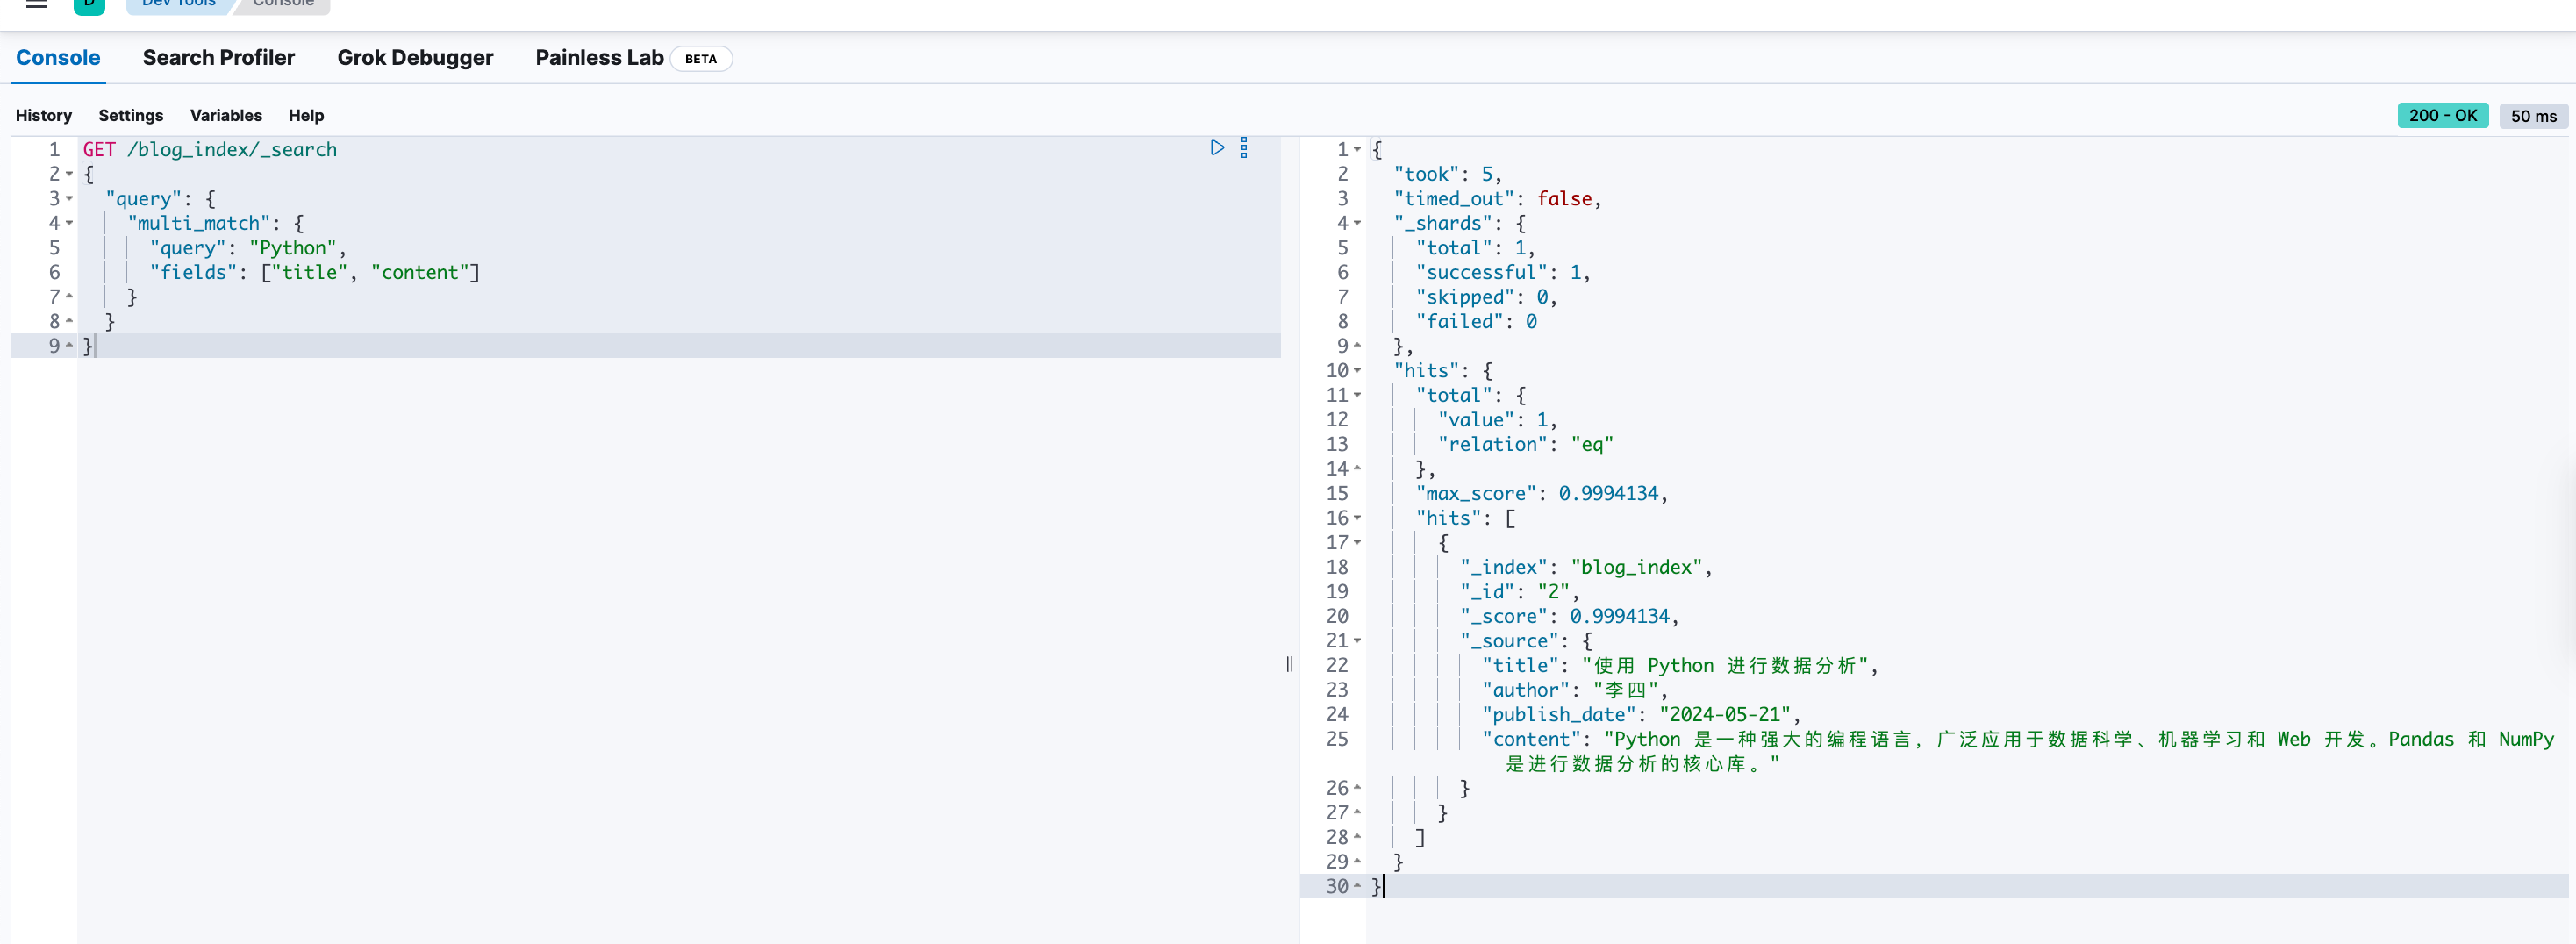Viewport: 2576px width, 944px height.
Task: Click the panel divider handle
Action: pyautogui.click(x=1289, y=664)
